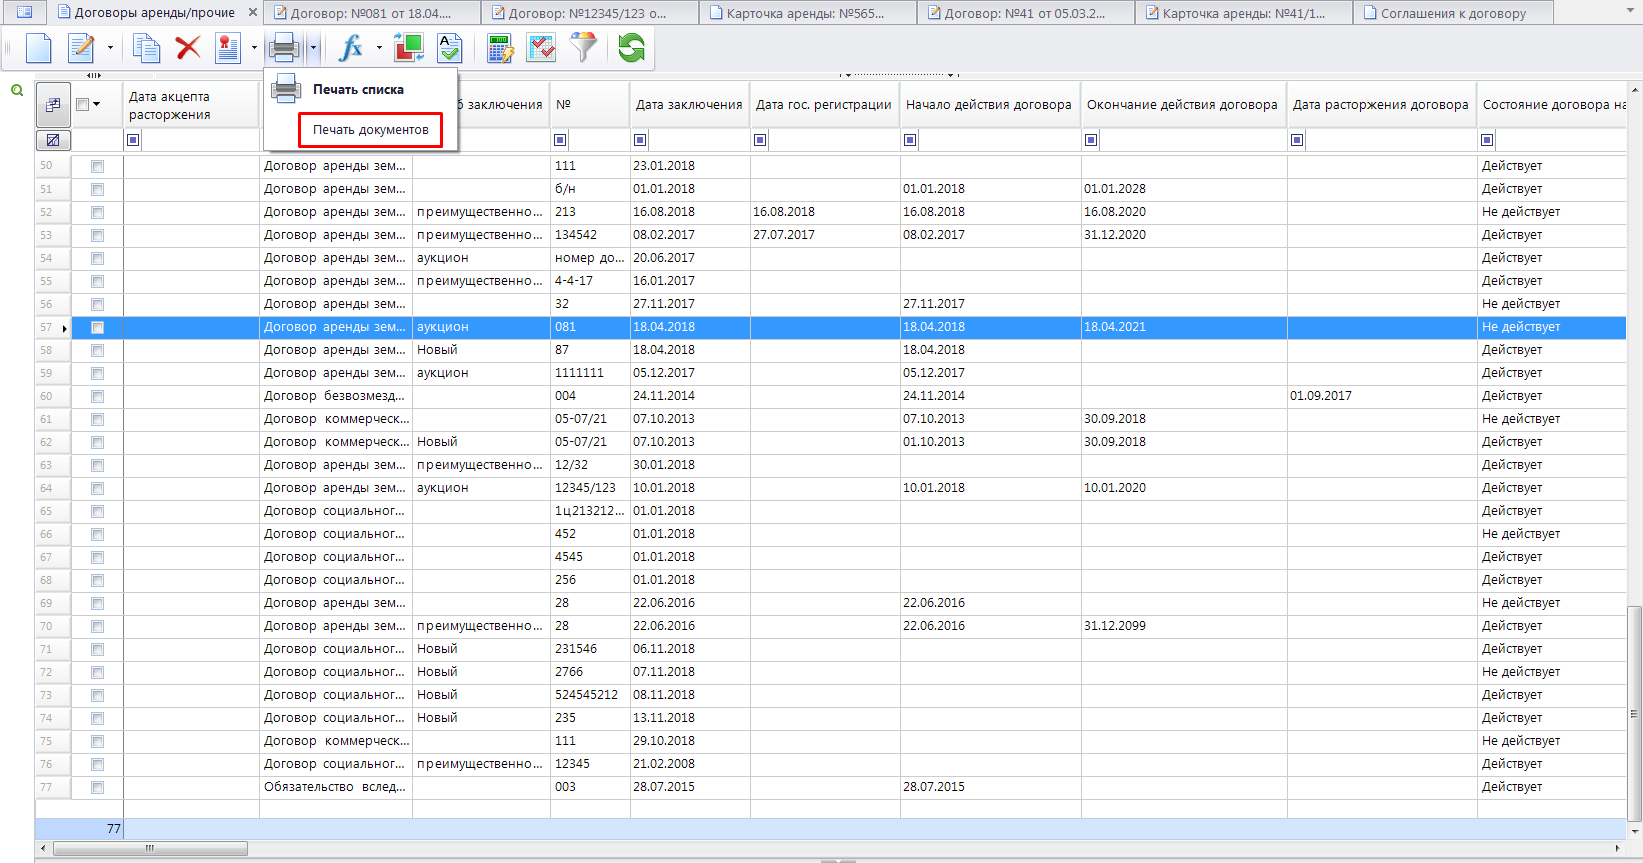This screenshot has width=1643, height=863.
Task: Check the checkbox in row 52
Action: pos(97,212)
